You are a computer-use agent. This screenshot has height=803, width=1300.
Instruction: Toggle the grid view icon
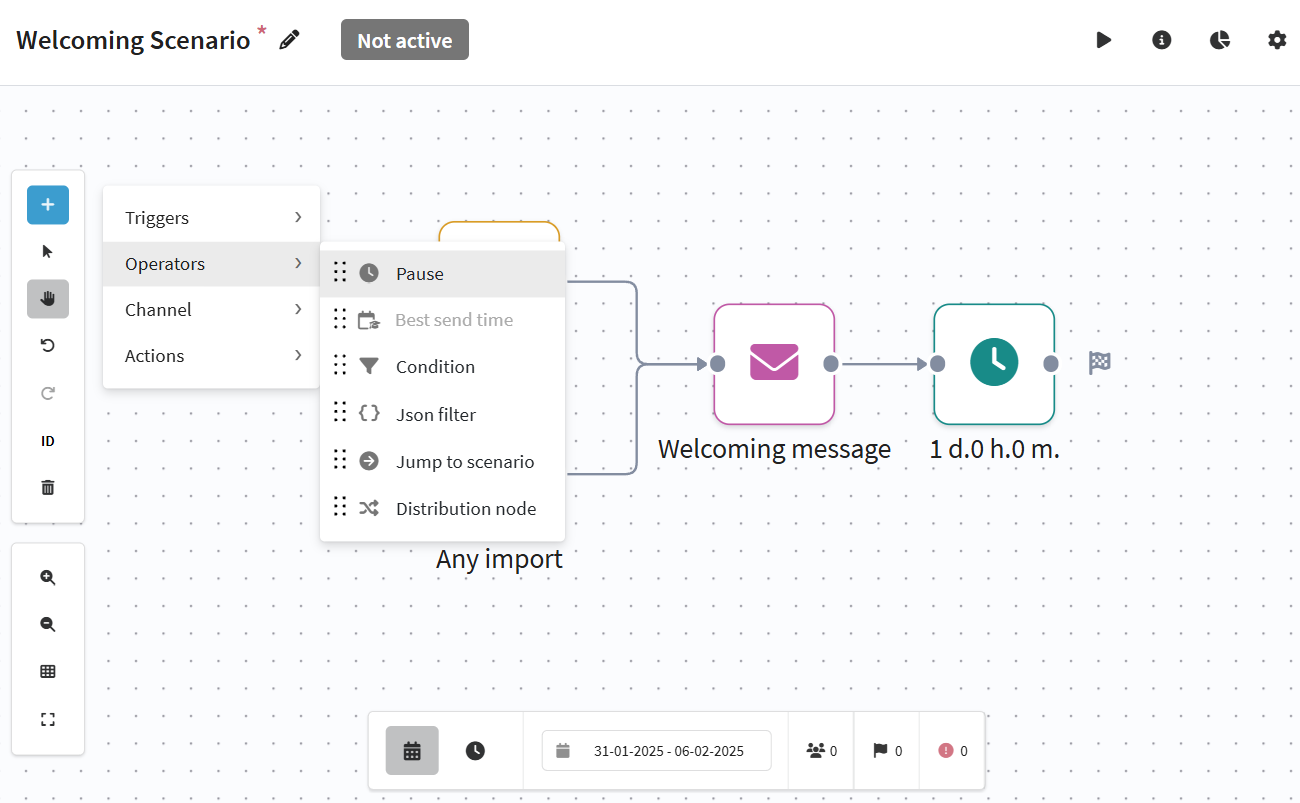tap(48, 672)
